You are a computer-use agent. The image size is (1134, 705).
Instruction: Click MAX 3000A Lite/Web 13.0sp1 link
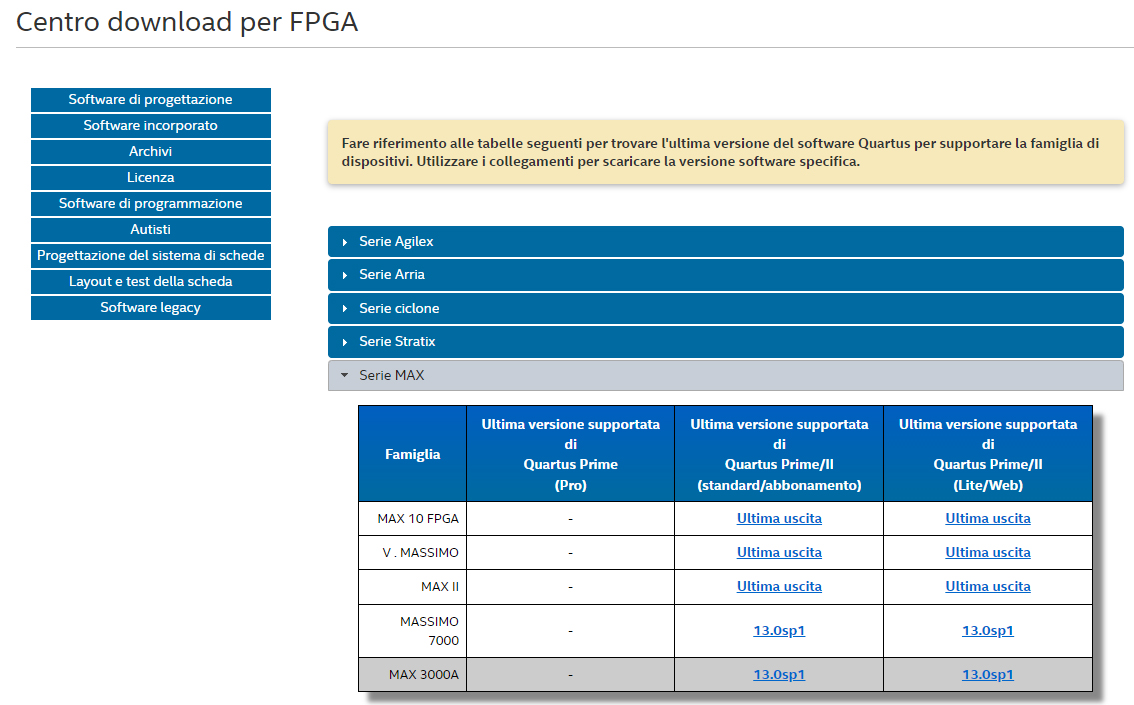[x=988, y=675]
